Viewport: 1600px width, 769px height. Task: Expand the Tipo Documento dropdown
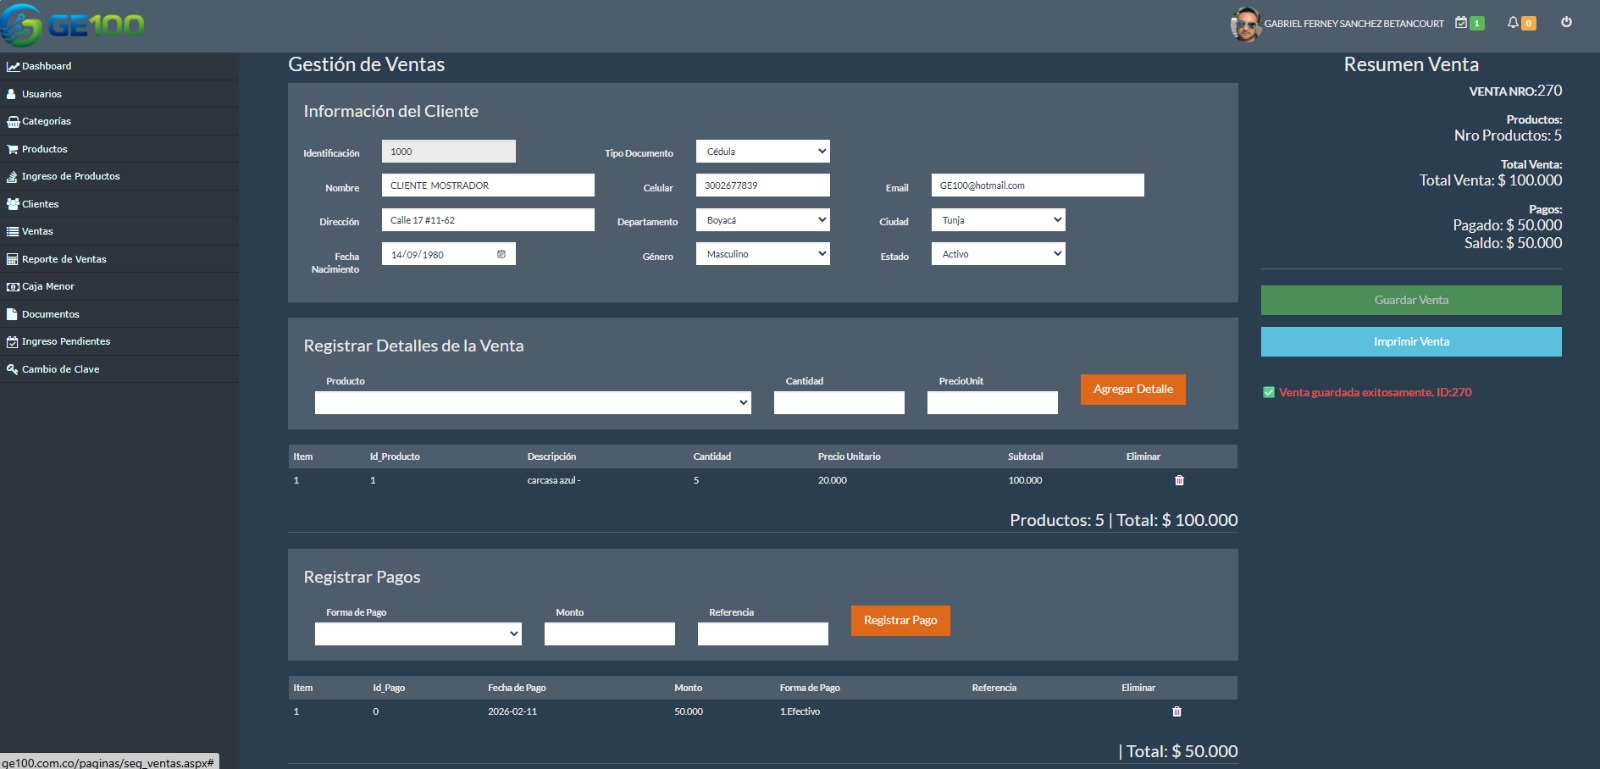pos(762,151)
